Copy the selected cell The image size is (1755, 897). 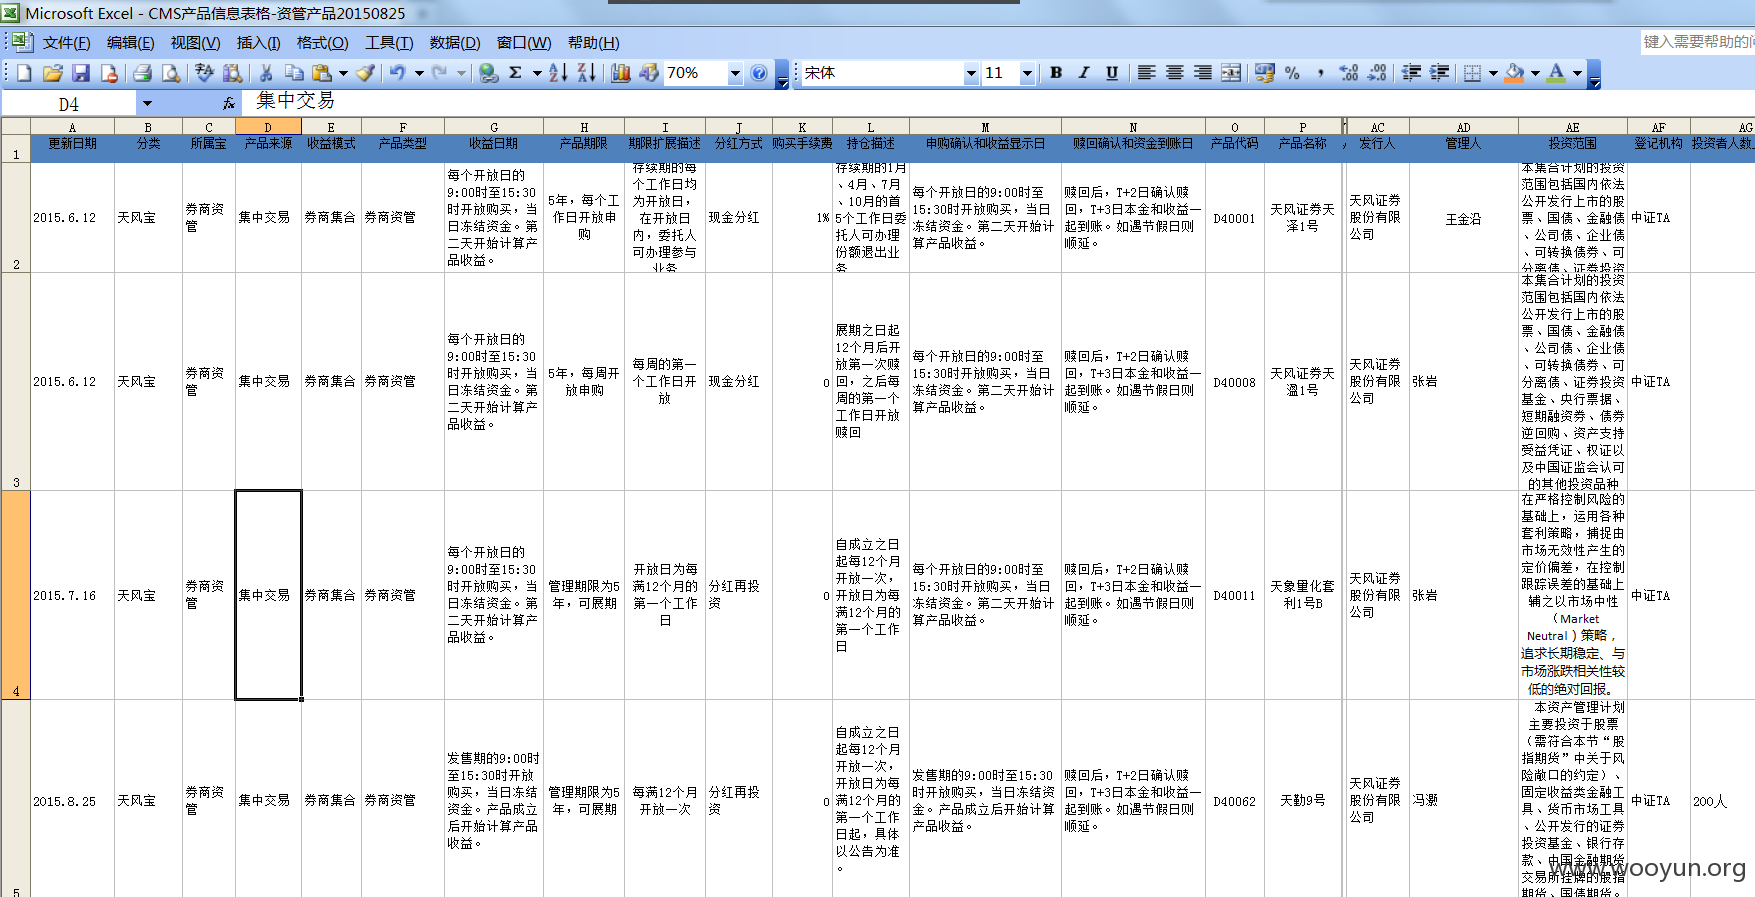tap(294, 73)
